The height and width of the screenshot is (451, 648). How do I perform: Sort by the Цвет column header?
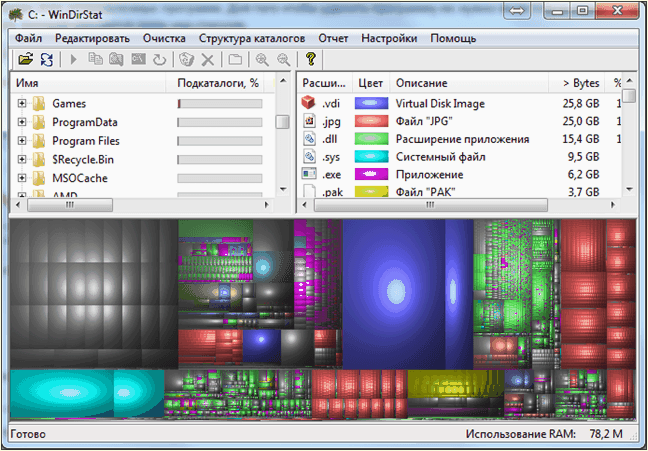tap(371, 83)
